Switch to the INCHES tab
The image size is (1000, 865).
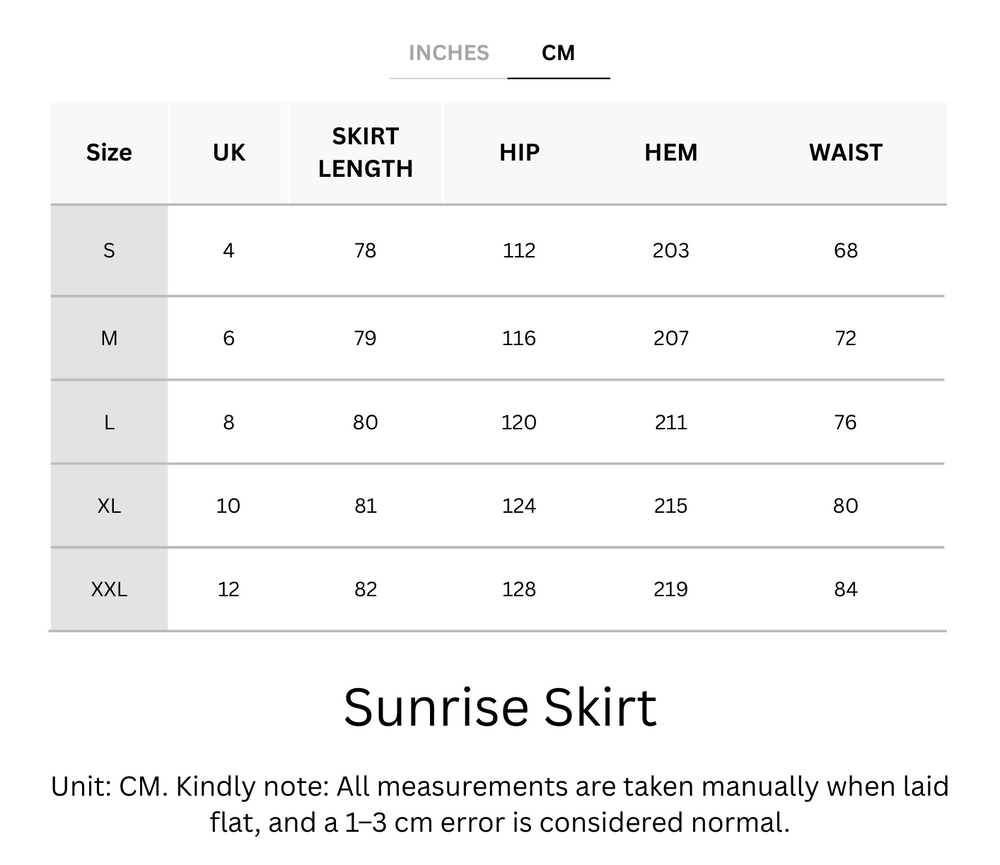[448, 53]
